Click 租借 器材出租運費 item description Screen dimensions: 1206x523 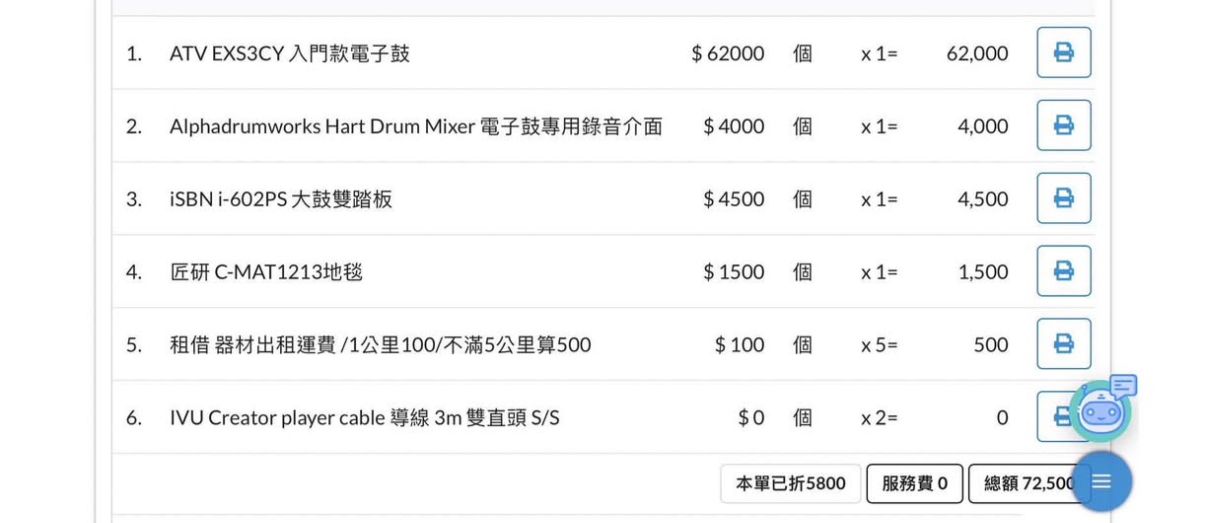(x=380, y=345)
